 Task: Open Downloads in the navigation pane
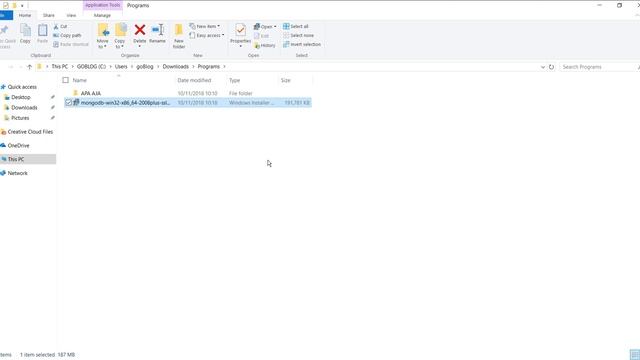[24, 107]
